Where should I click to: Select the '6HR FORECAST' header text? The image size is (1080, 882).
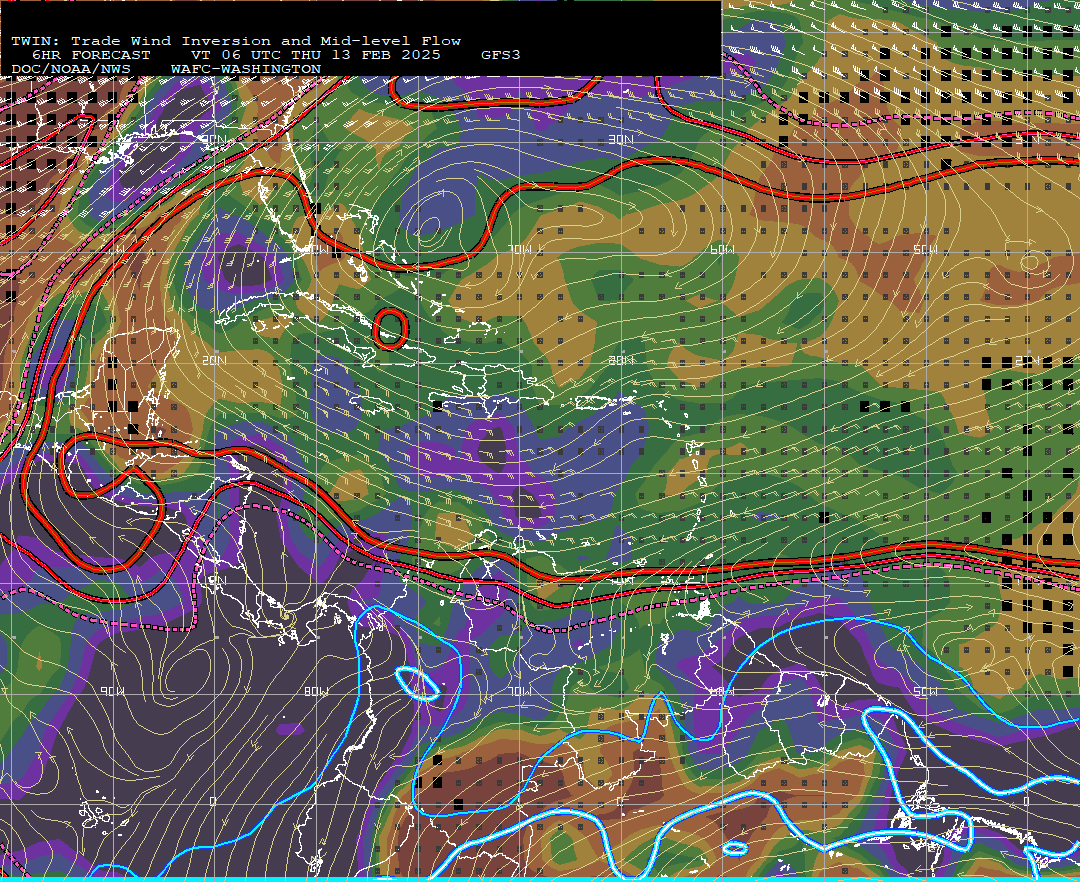(91, 55)
